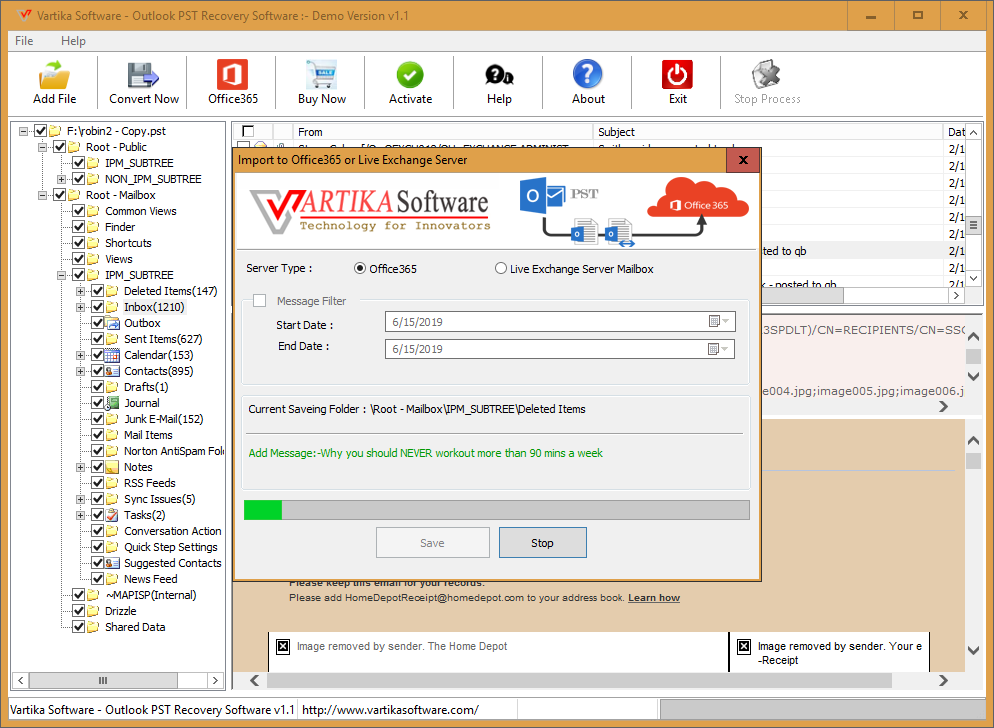Toggle select-all checkbox in message list header
This screenshot has width=994, height=728.
point(248,131)
